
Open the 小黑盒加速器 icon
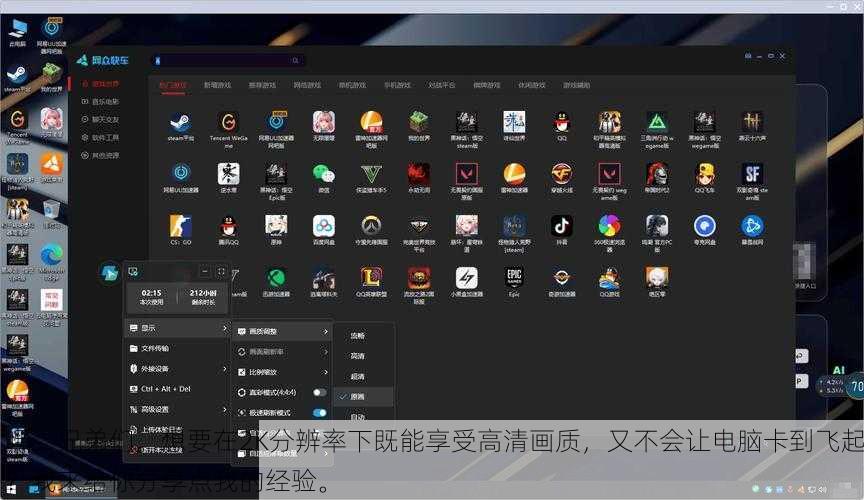tap(467, 278)
